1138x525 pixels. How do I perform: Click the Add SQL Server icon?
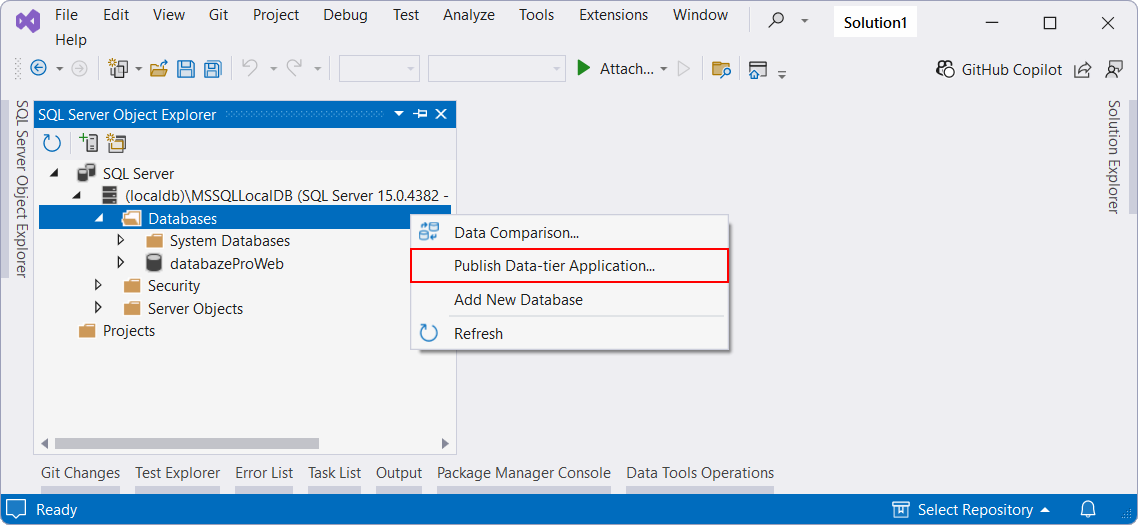[x=89, y=143]
